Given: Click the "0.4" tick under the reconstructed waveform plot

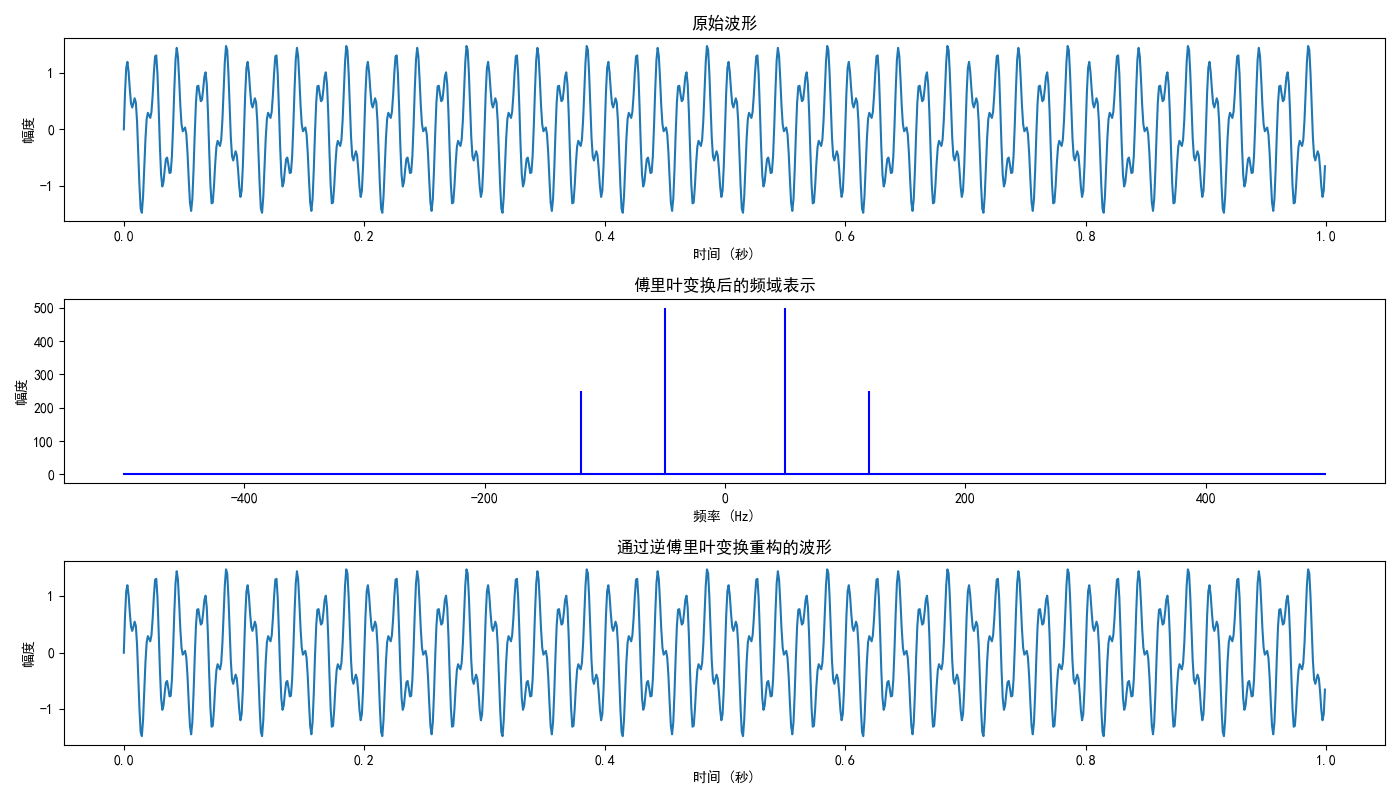Looking at the screenshot, I should pos(605,759).
